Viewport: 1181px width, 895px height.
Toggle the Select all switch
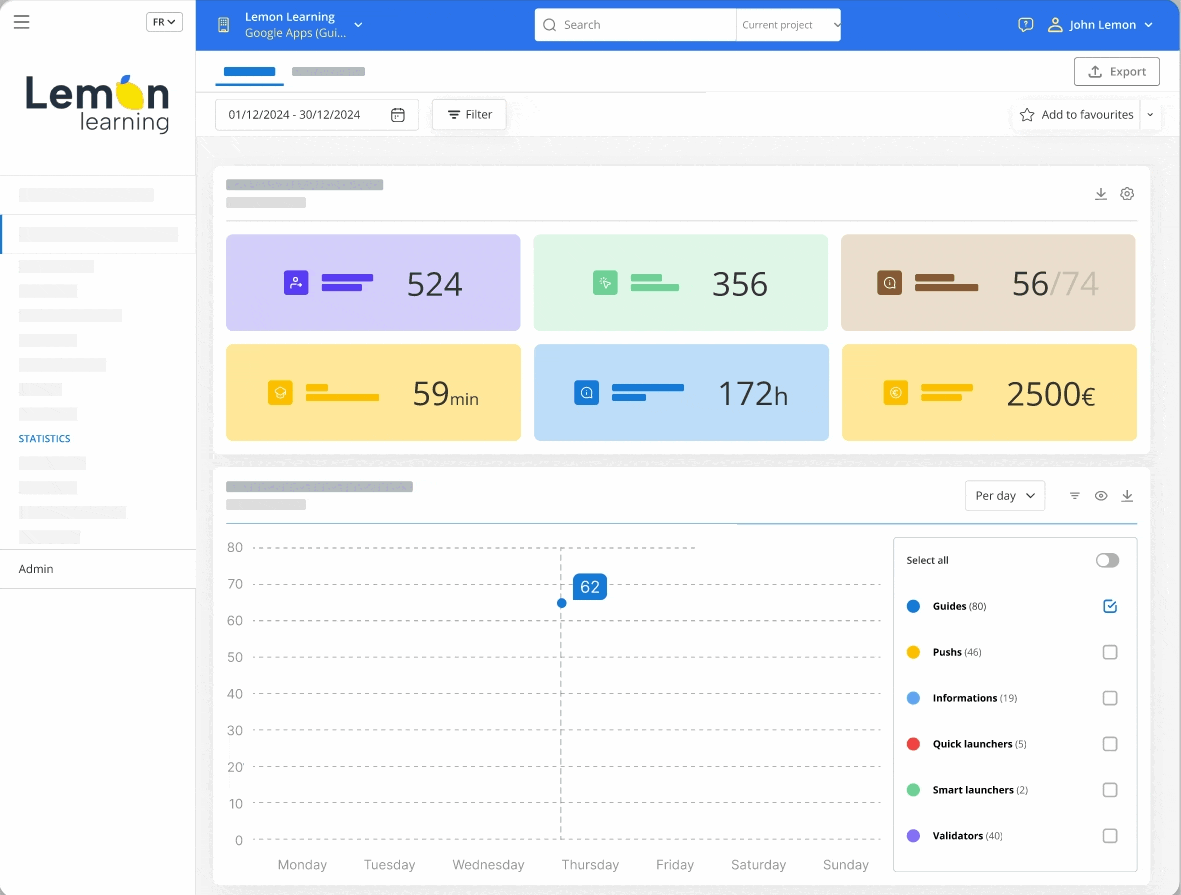tap(1107, 561)
